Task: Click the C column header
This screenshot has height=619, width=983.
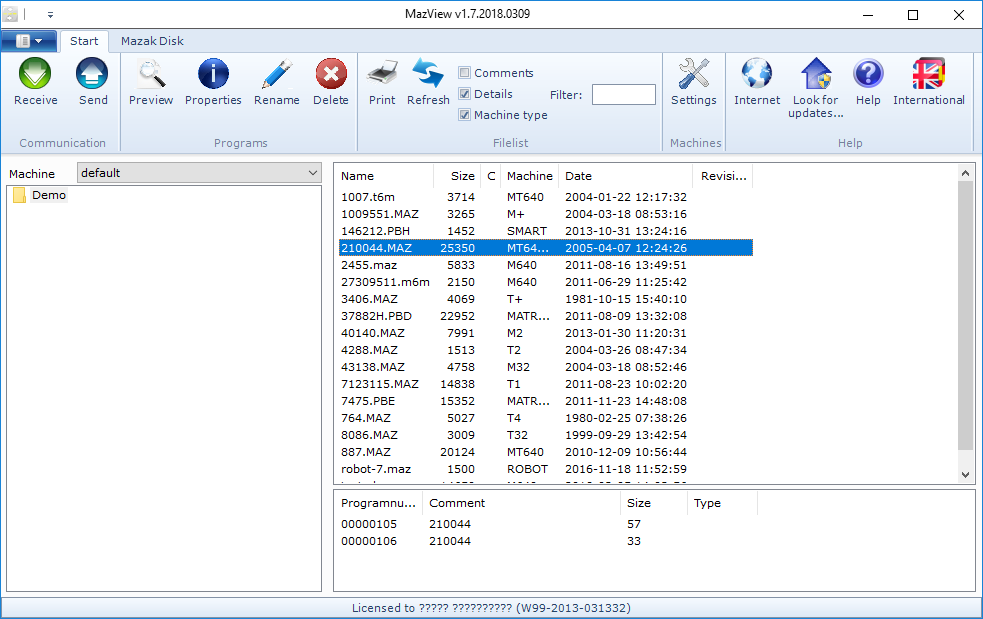Action: (x=491, y=176)
